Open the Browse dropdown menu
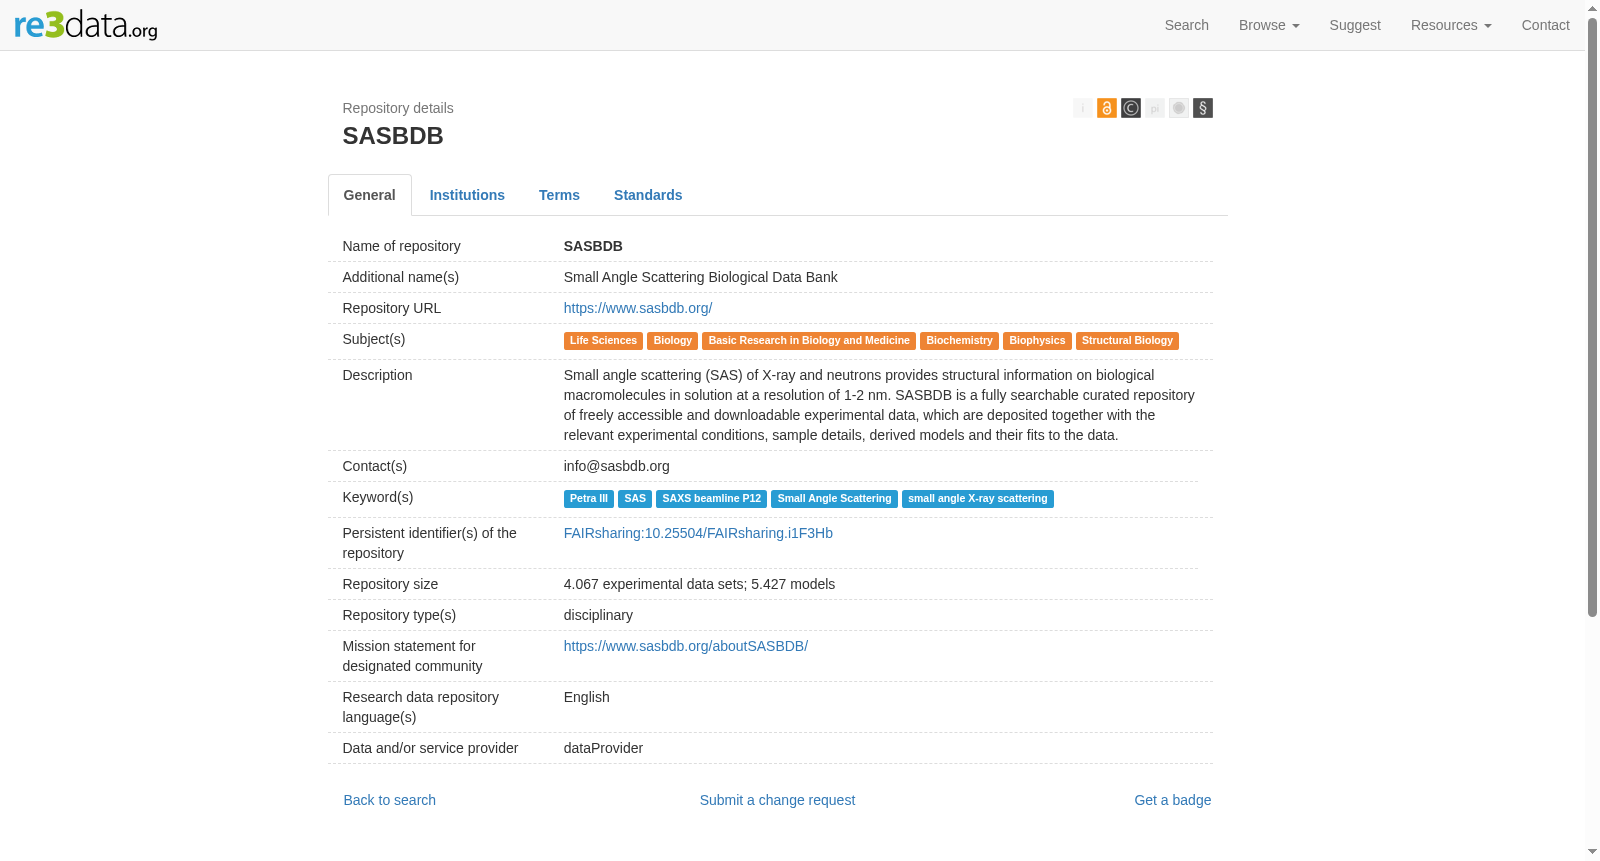Viewport: 1600px width, 861px height. (x=1269, y=25)
